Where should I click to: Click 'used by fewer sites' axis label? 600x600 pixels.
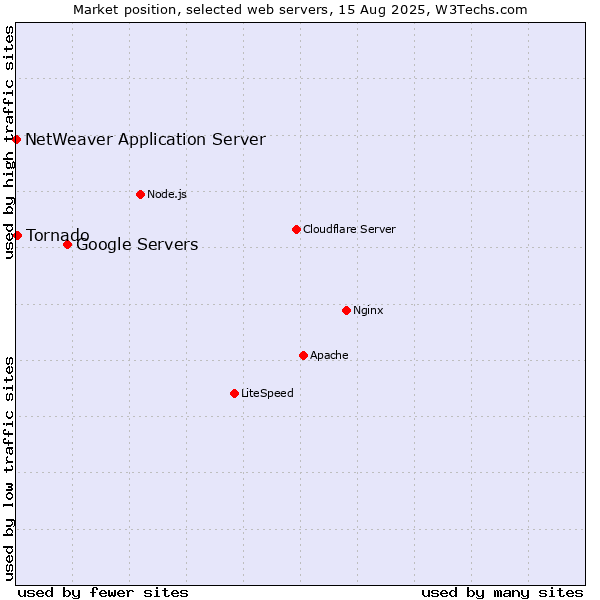point(103,593)
